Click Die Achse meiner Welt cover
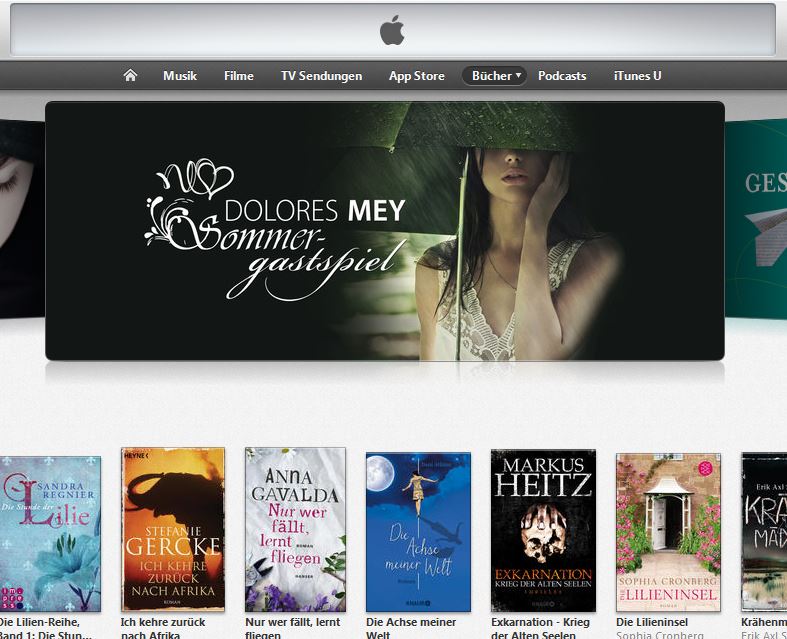 pos(418,531)
